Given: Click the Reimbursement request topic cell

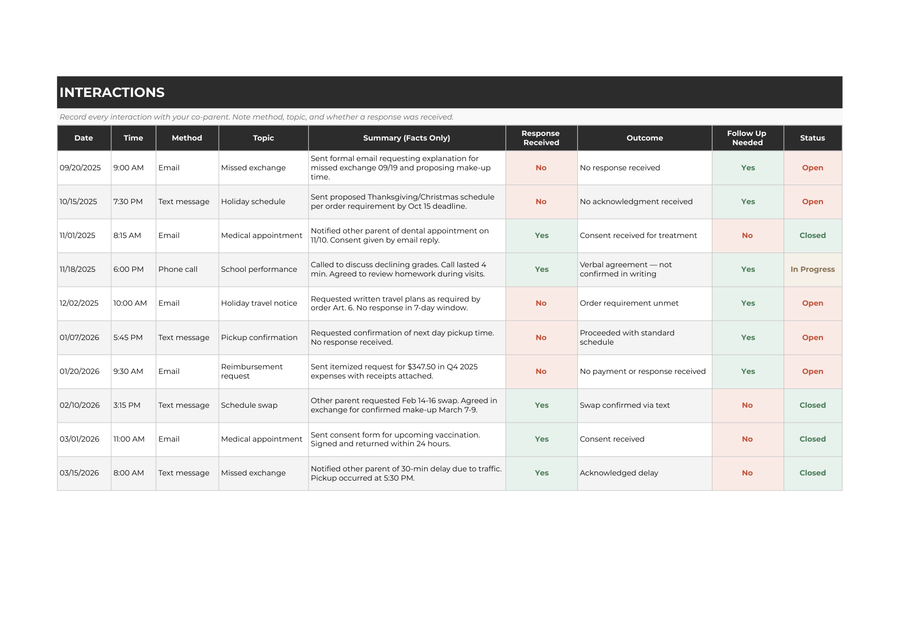Looking at the screenshot, I should 263,371.
